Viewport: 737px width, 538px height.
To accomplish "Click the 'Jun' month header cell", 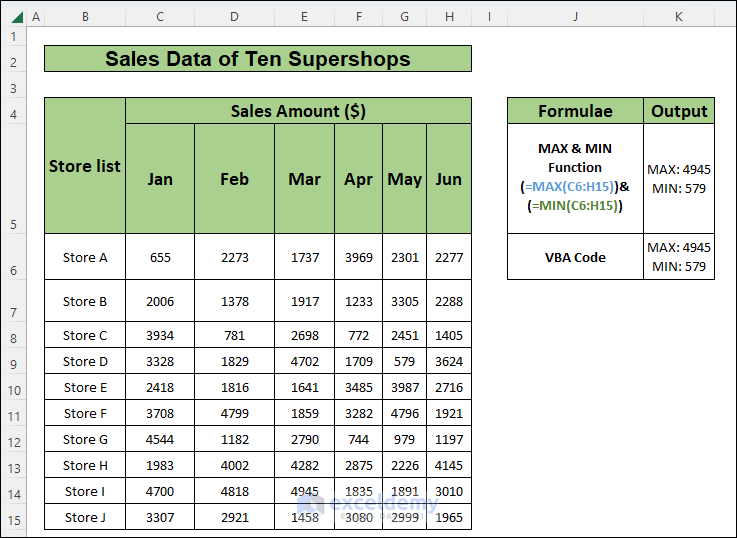I will coord(449,179).
